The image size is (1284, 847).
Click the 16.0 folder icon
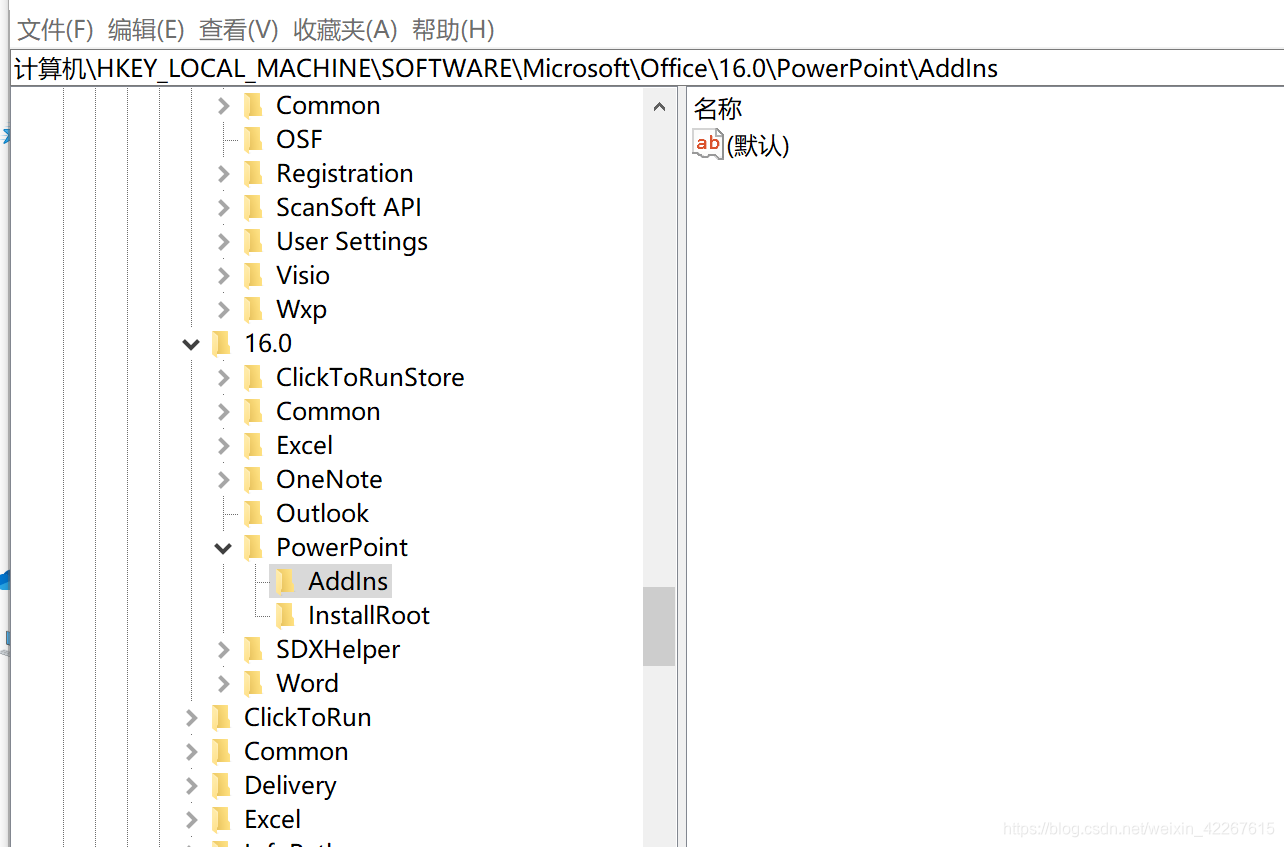click(x=221, y=343)
